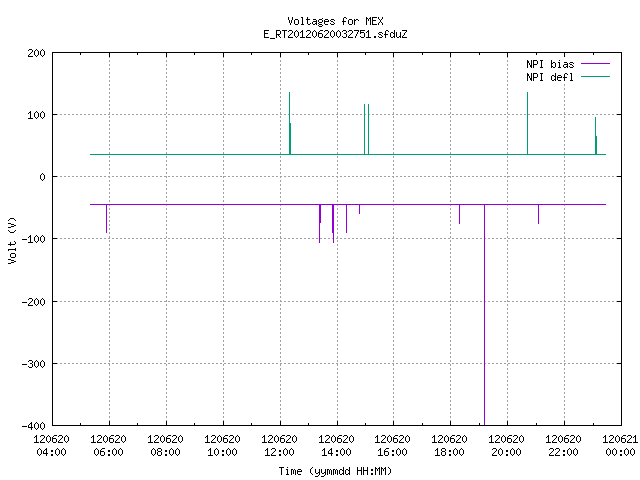Click y-axis tick label 200
The image size is (640, 480).
click(x=36, y=53)
